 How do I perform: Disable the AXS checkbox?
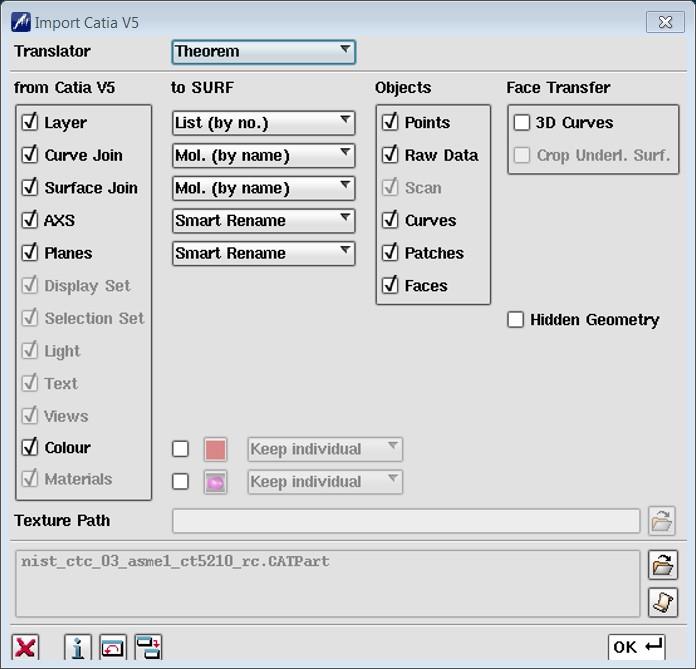point(30,220)
